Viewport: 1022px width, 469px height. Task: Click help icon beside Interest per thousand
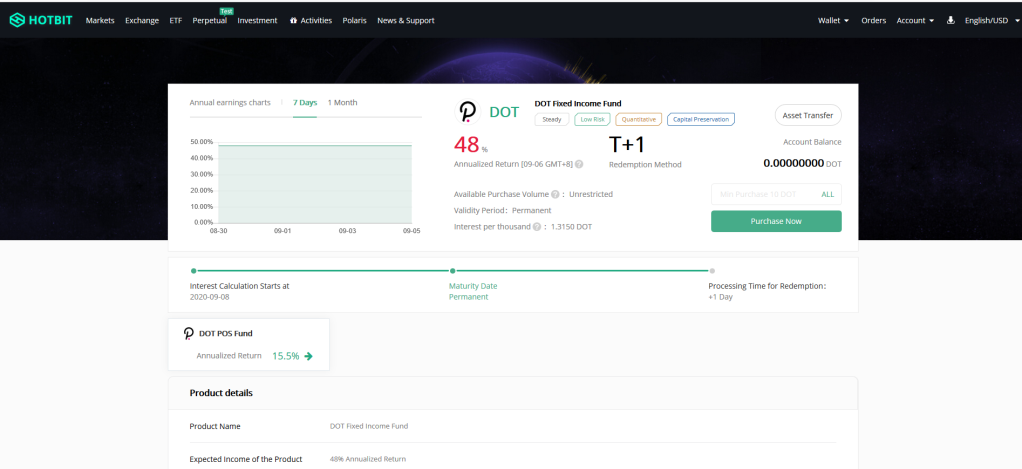(x=537, y=227)
